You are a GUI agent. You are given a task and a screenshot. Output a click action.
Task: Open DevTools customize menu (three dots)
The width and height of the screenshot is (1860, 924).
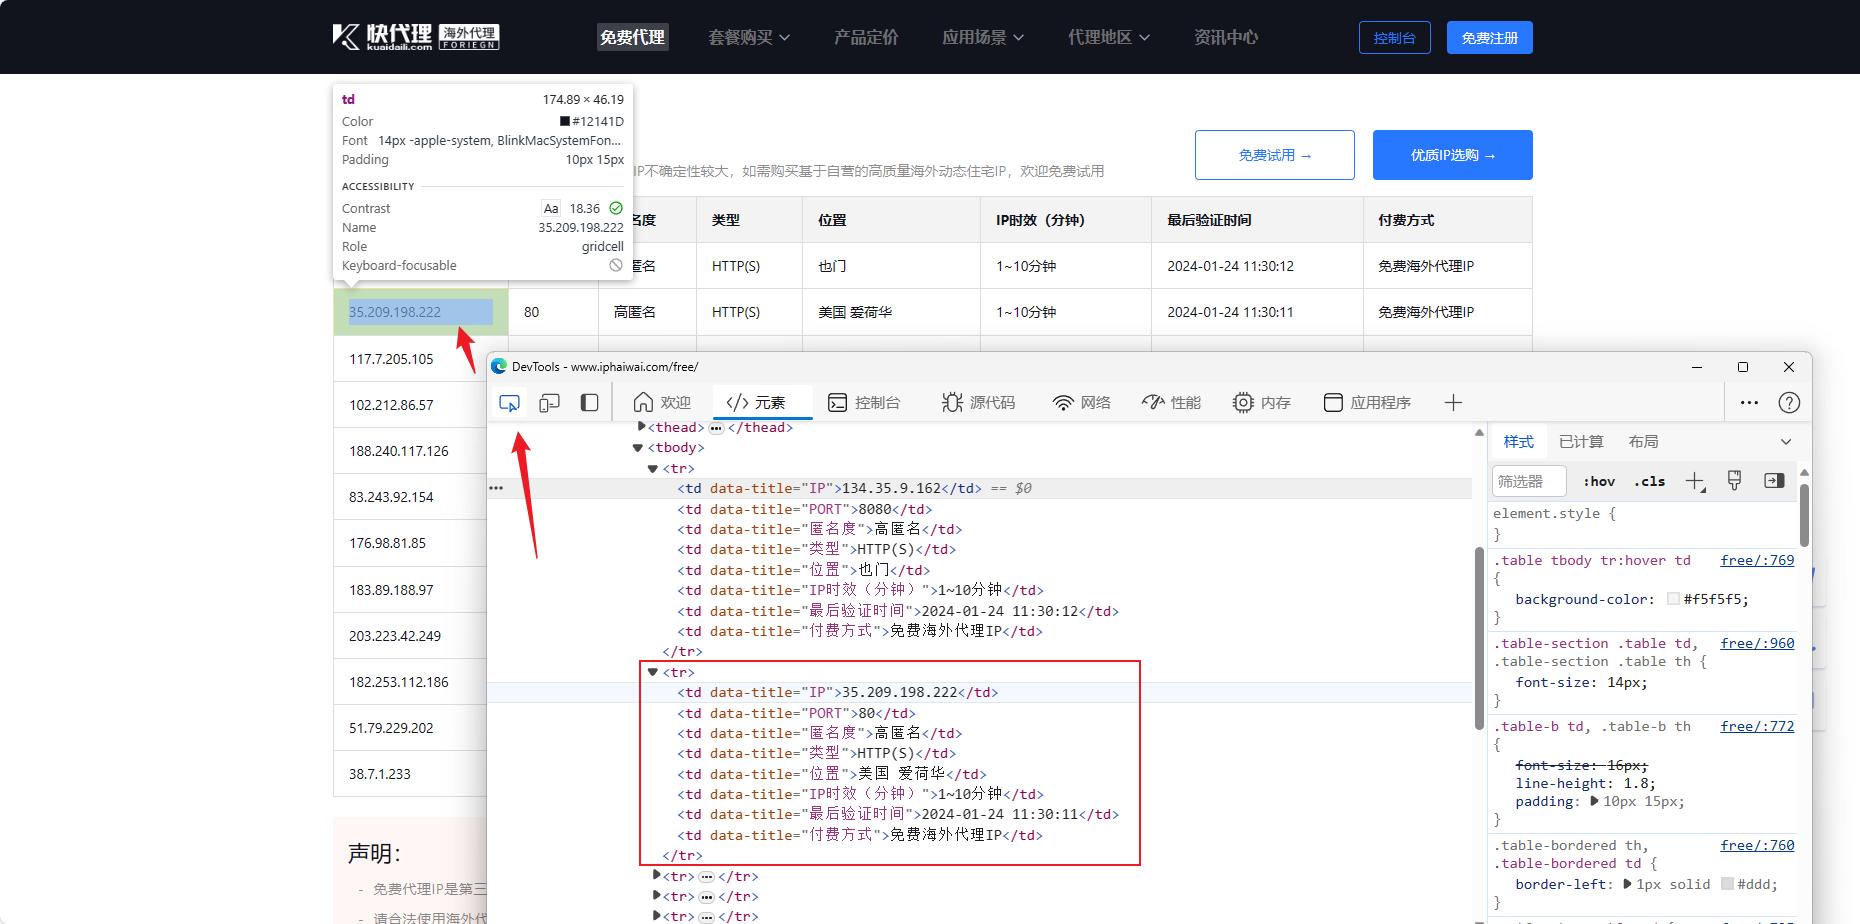pos(1749,402)
